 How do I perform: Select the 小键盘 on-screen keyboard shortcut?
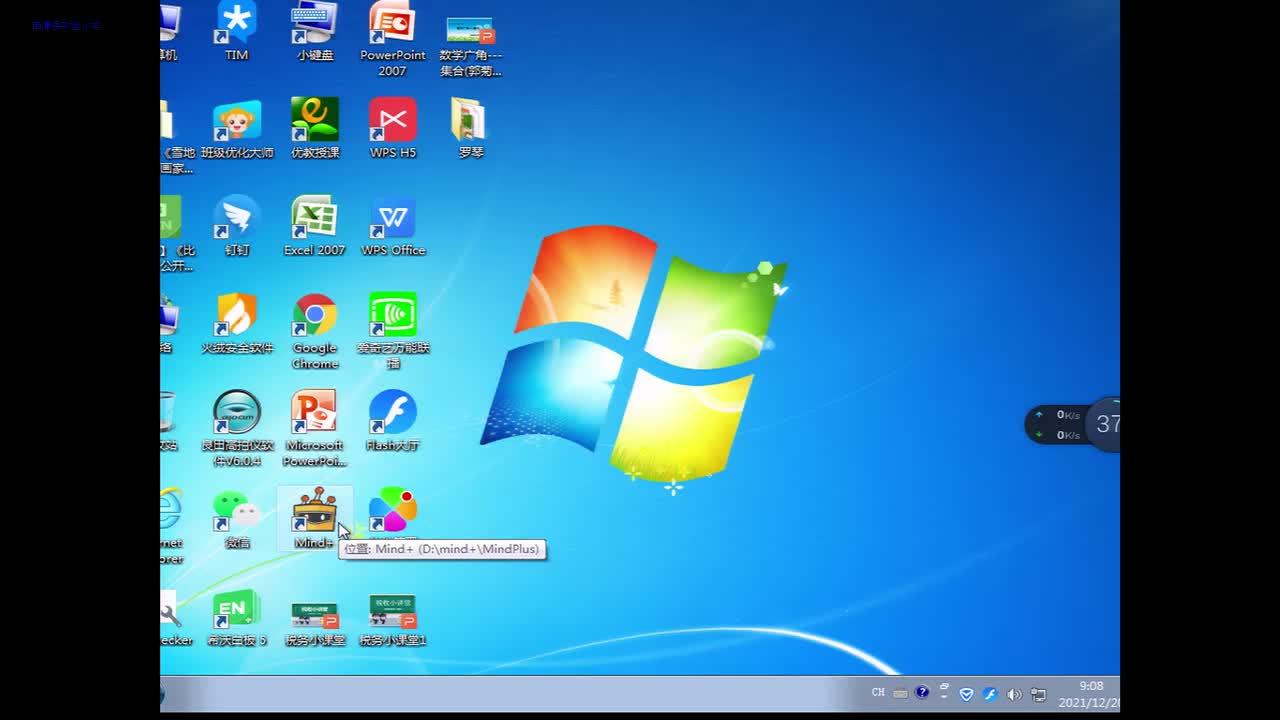(x=315, y=31)
